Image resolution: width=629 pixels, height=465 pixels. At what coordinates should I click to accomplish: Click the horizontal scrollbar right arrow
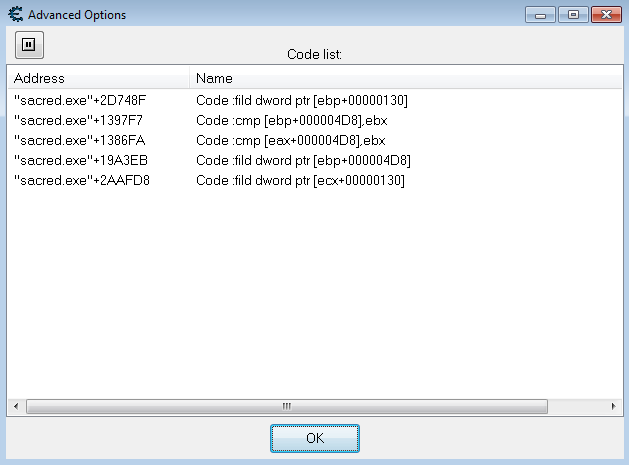612,406
